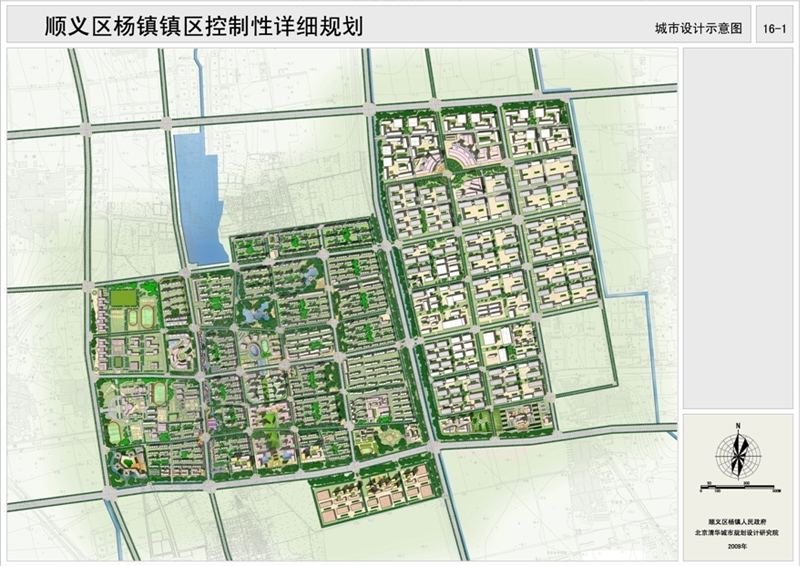Click the 北京清华城市规划设计研究院 text

point(738,534)
